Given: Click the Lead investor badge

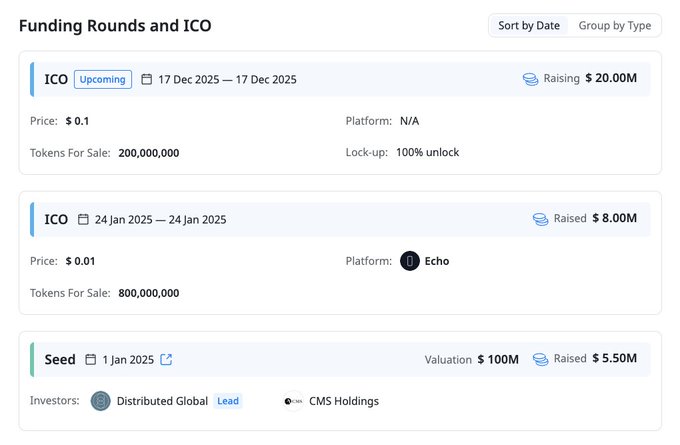Looking at the screenshot, I should pos(228,401).
